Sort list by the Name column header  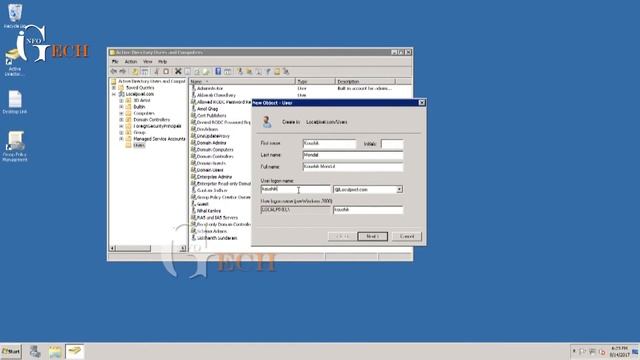242,81
